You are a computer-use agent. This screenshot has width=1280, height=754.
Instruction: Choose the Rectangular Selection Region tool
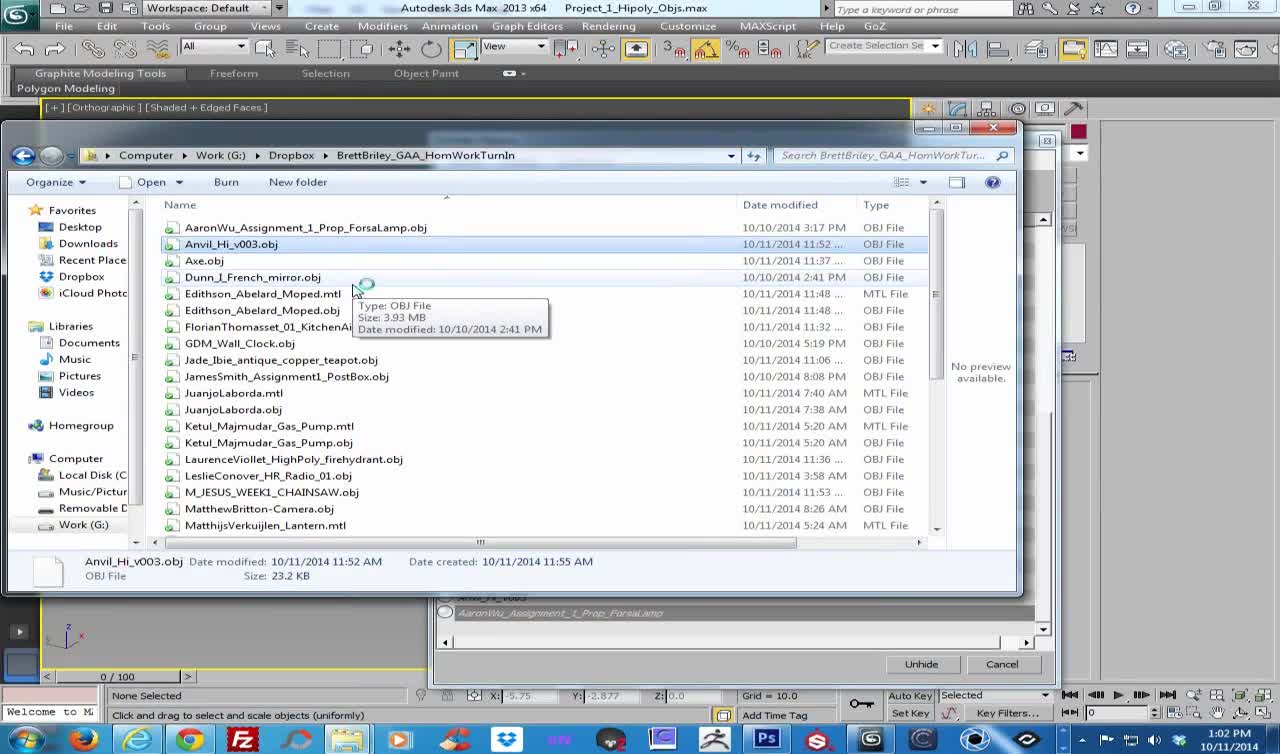point(329,48)
